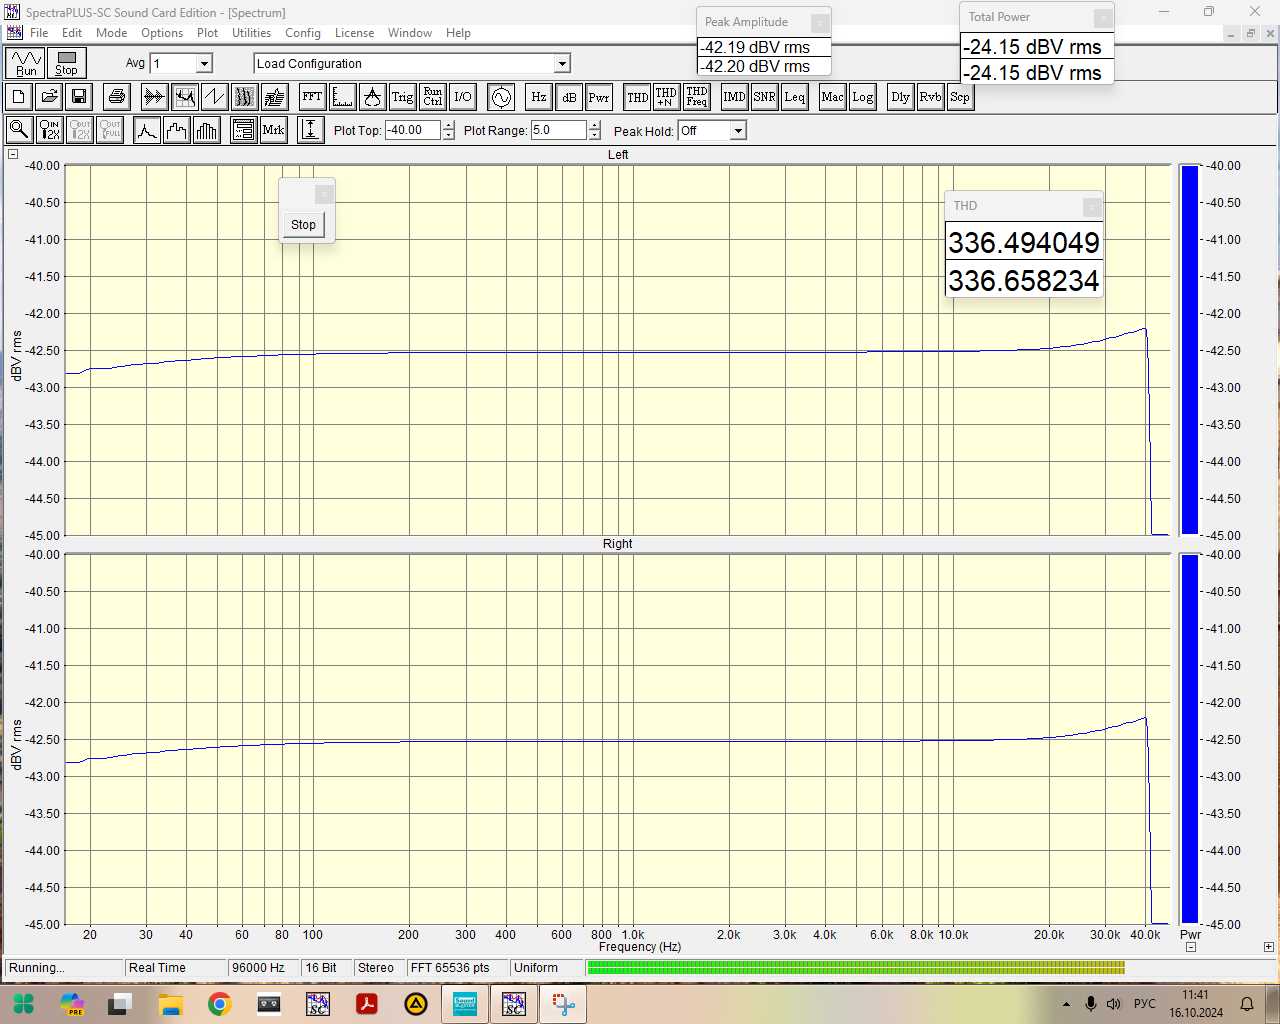This screenshot has width=1280, height=1024.
Task: Open the Dly delay finder utility
Action: click(x=900, y=97)
